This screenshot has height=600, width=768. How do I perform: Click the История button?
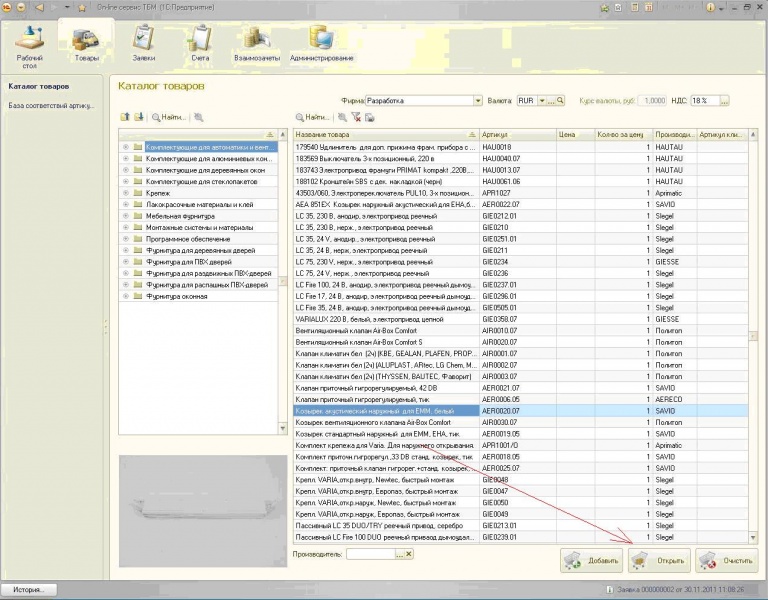[x=28, y=589]
